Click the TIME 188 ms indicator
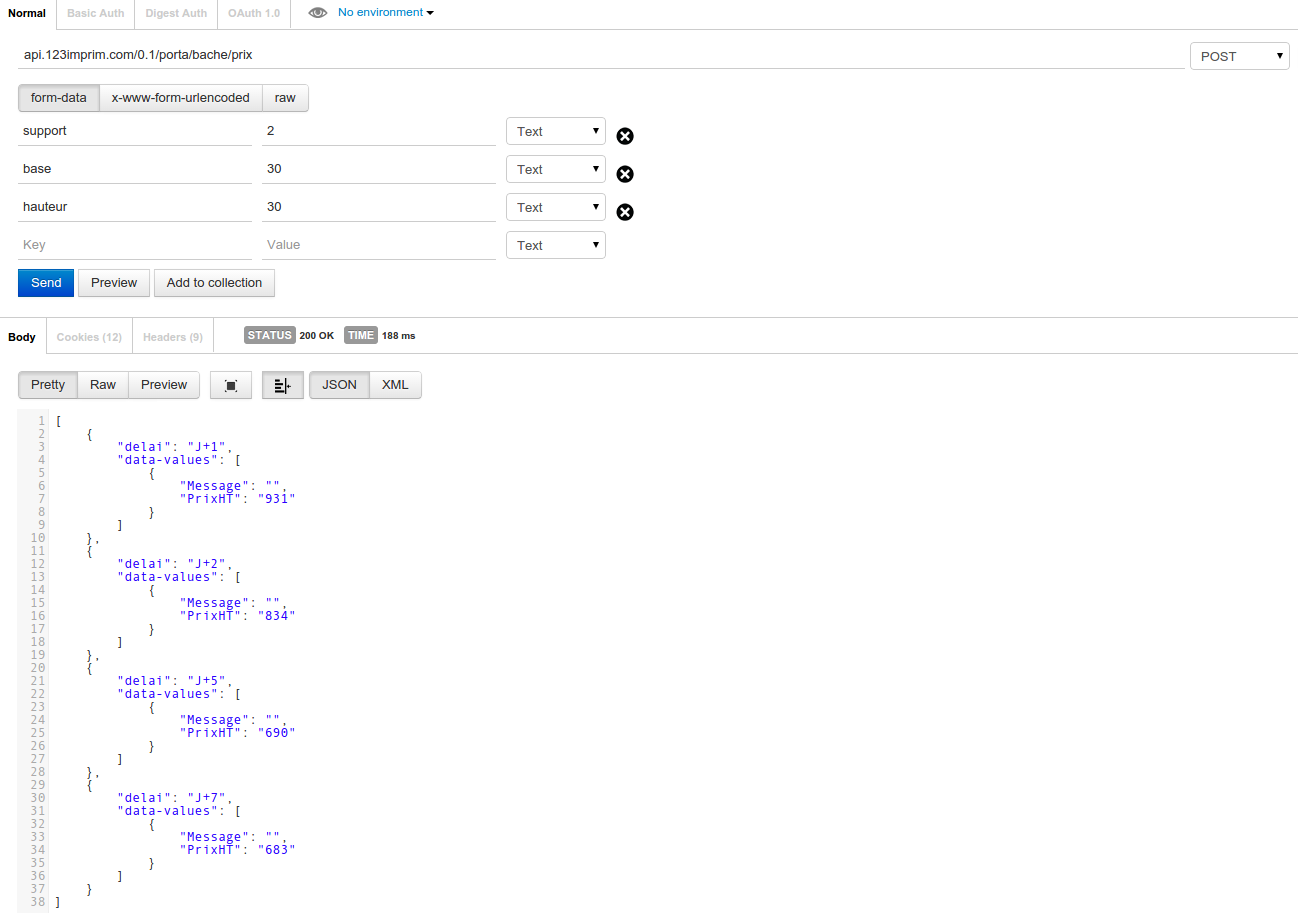 coord(380,336)
